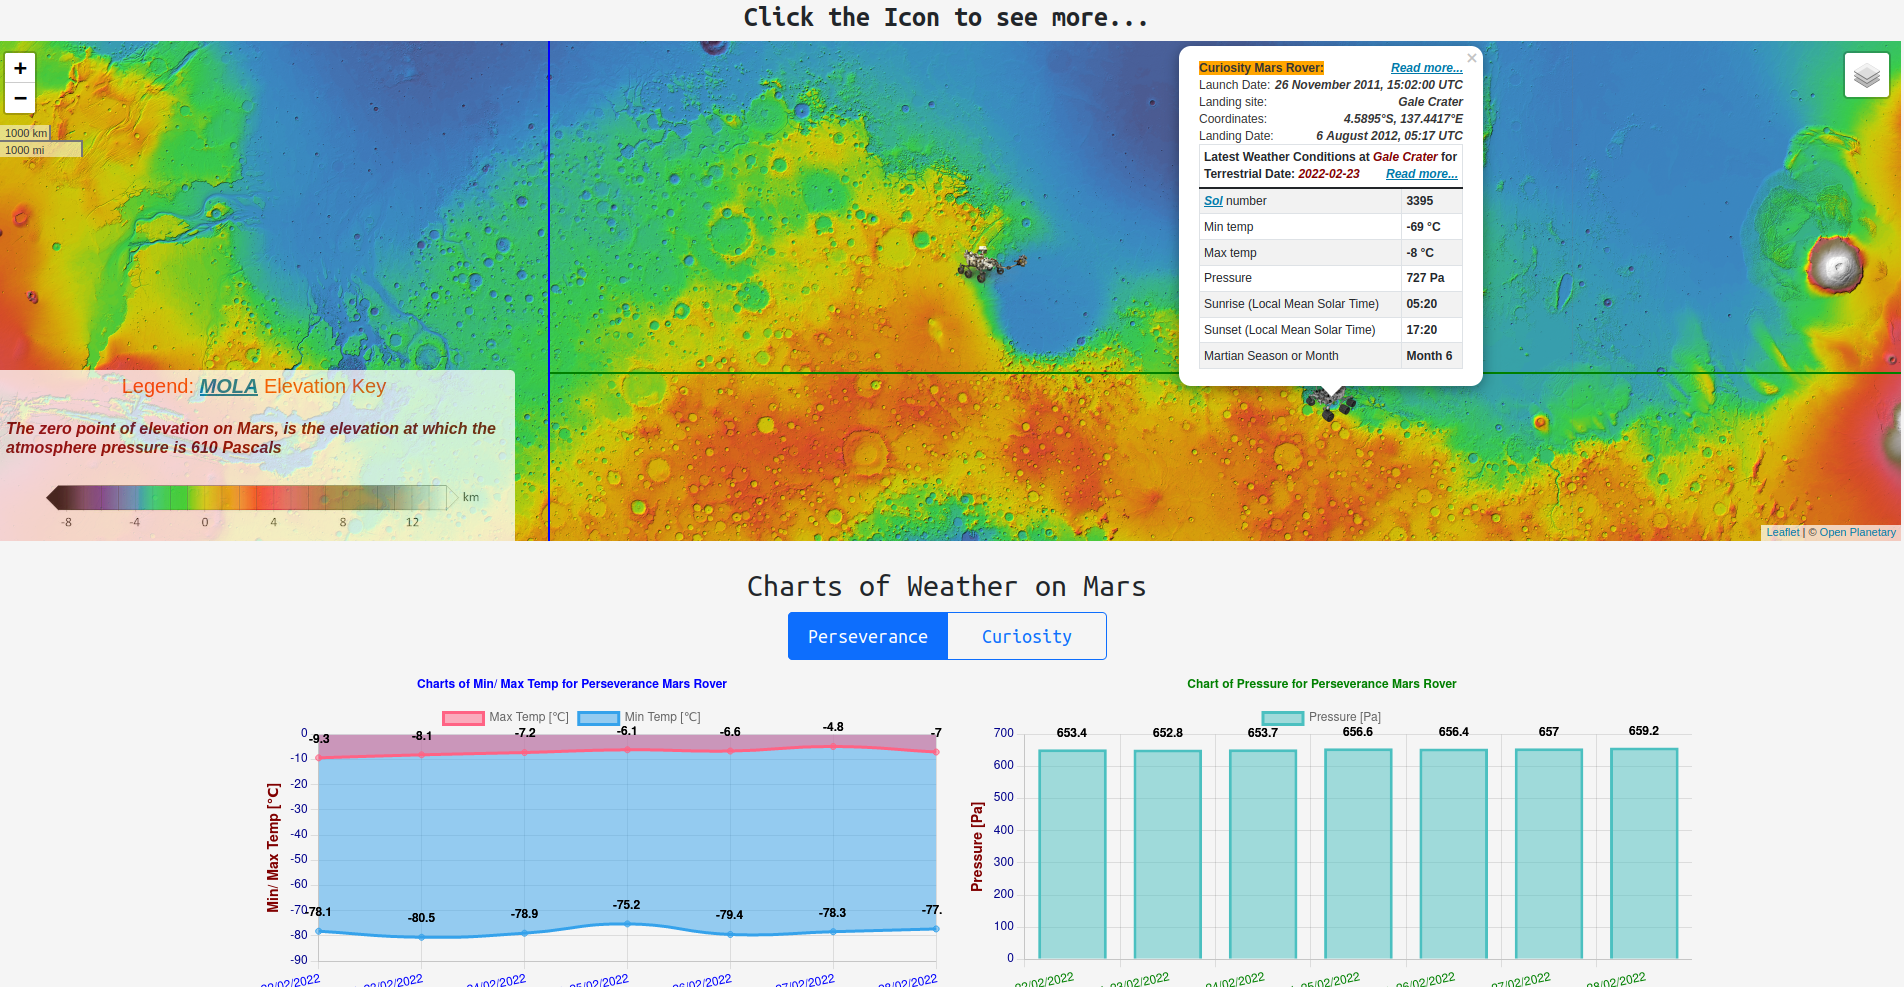Toggle Max Temp series in legend

[x=505, y=717]
